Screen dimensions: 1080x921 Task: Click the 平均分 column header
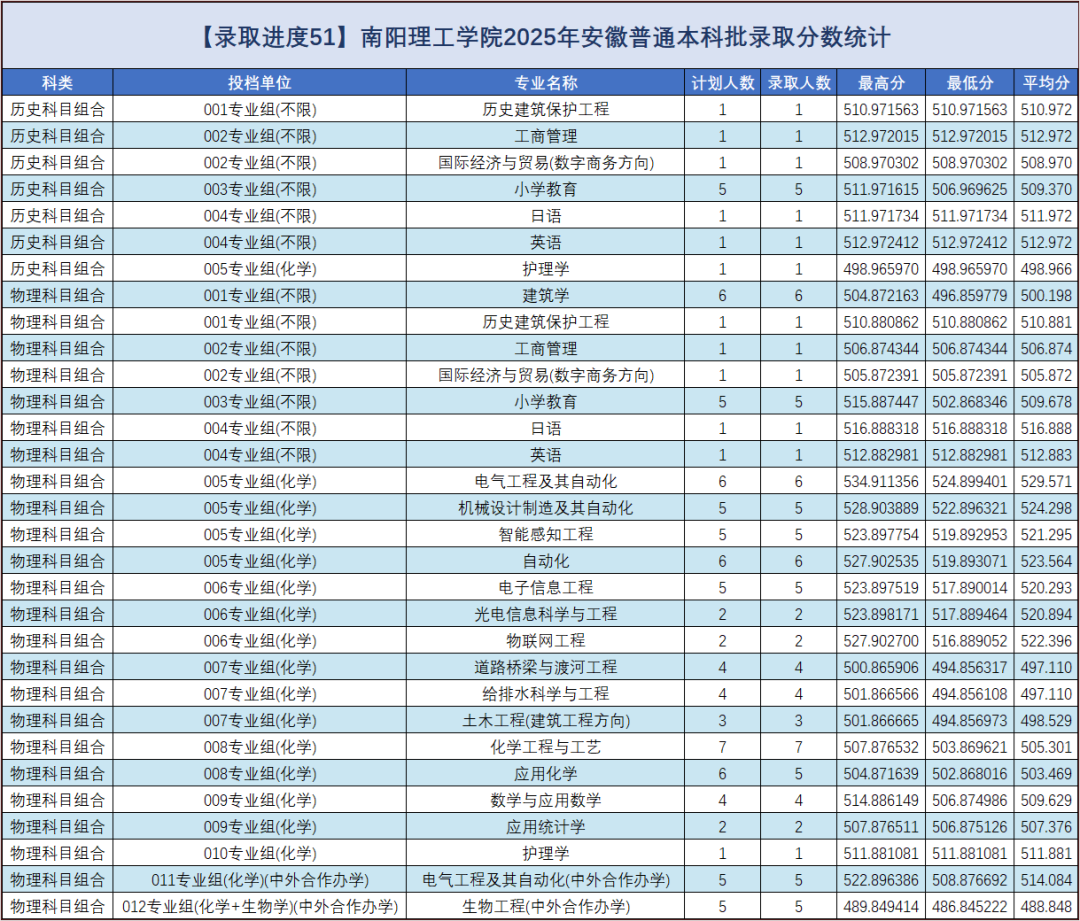(x=1046, y=83)
